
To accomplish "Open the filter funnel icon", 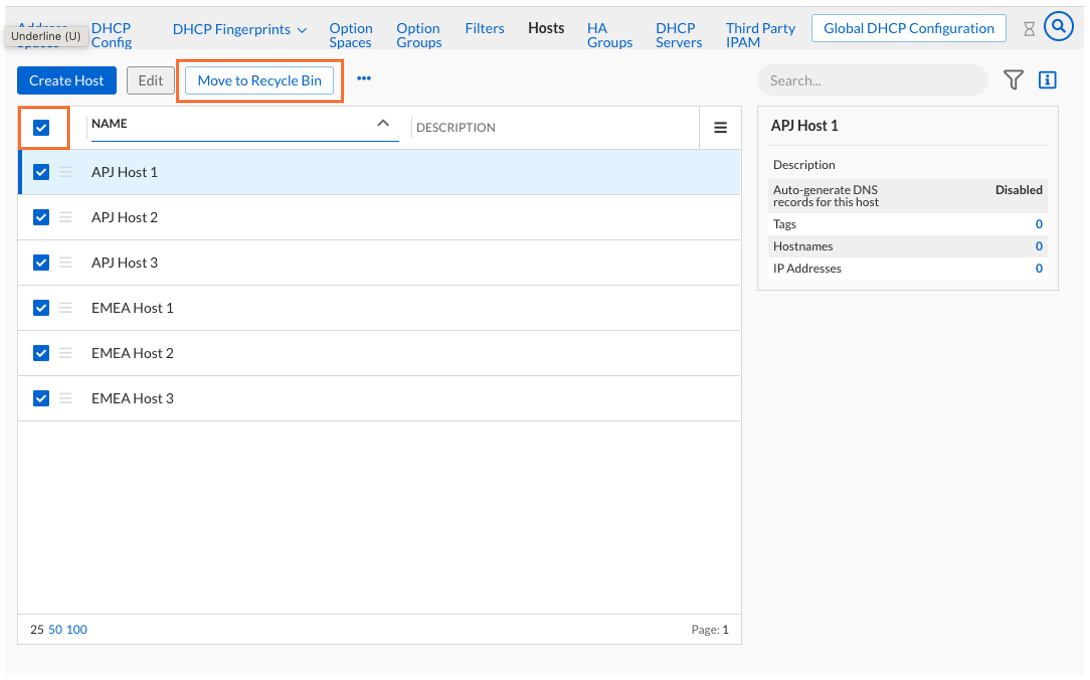I will coord(1013,80).
